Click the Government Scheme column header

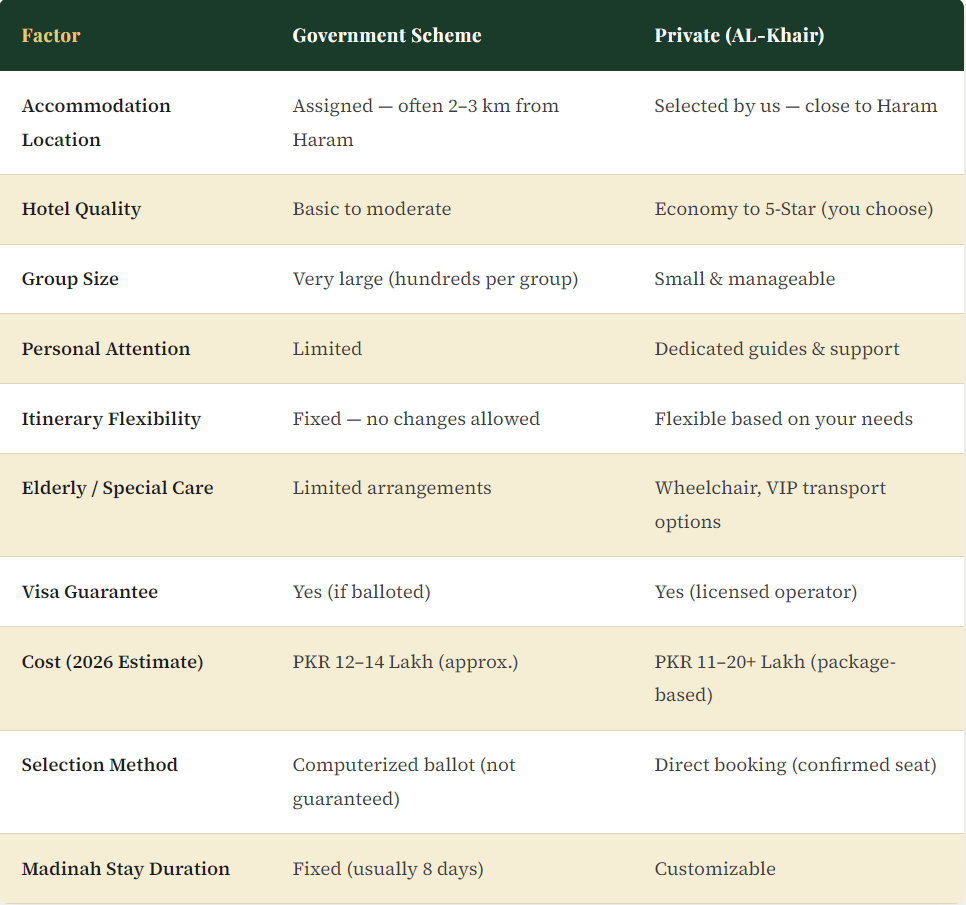[387, 36]
